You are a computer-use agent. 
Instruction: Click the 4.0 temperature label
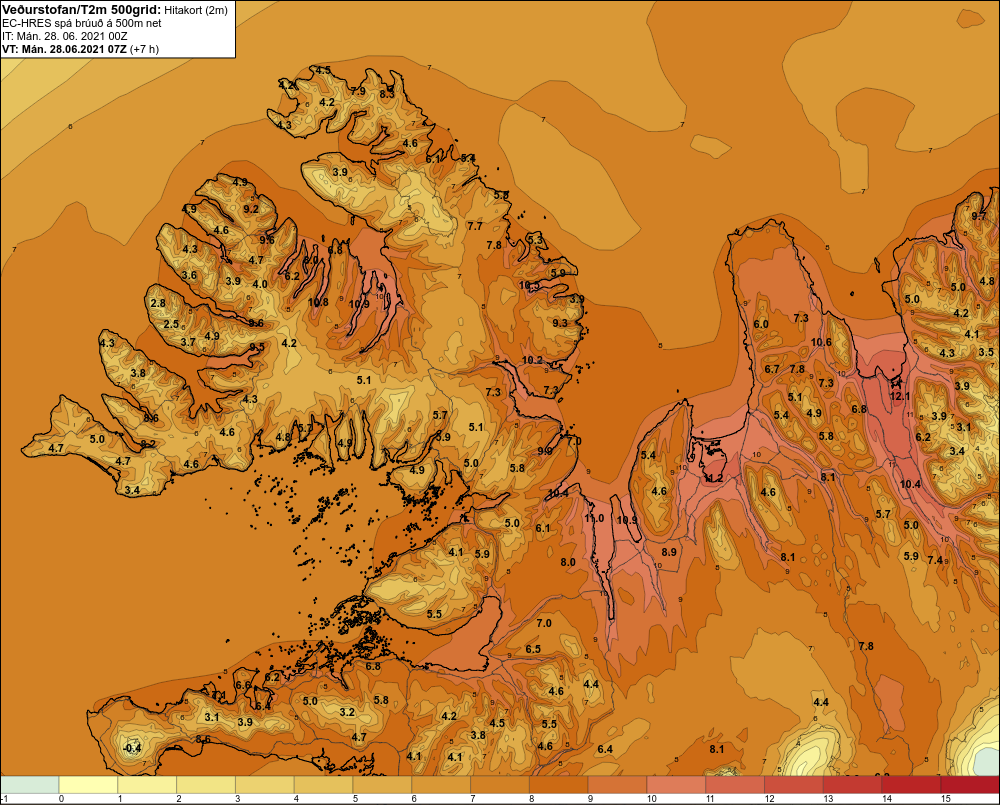tap(260, 284)
